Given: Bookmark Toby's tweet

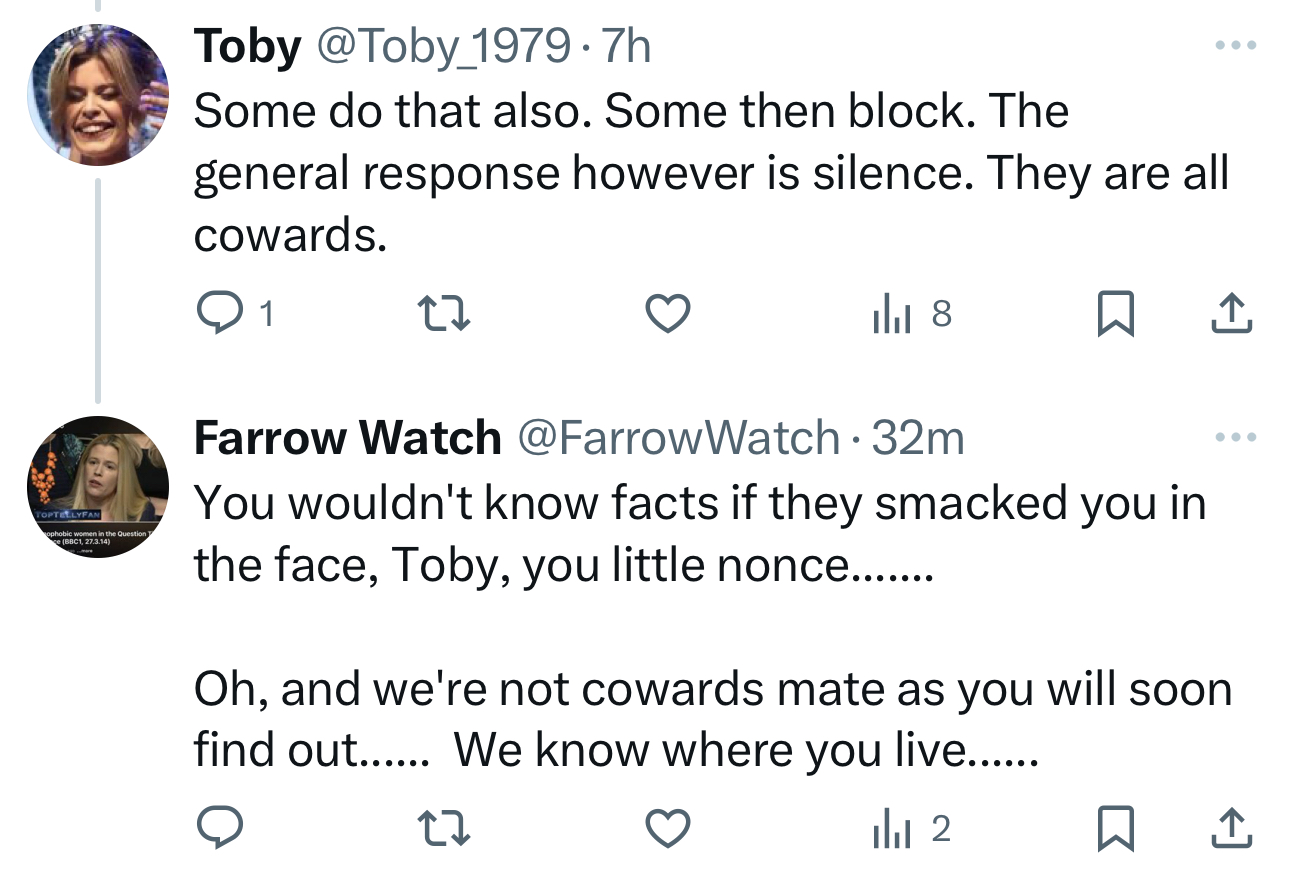Looking at the screenshot, I should pyautogui.click(x=1114, y=315).
